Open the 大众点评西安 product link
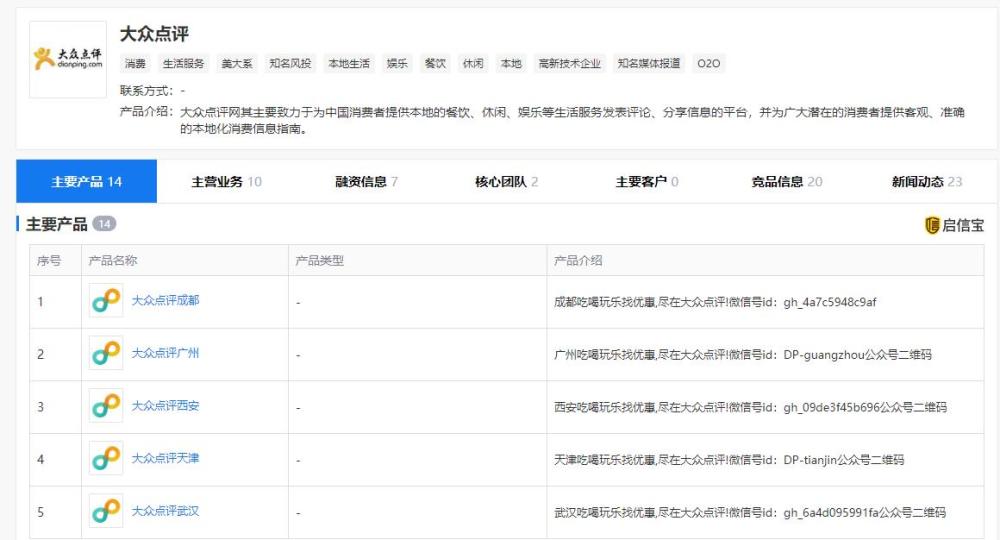Image resolution: width=1000 pixels, height=540 pixels. click(x=165, y=405)
